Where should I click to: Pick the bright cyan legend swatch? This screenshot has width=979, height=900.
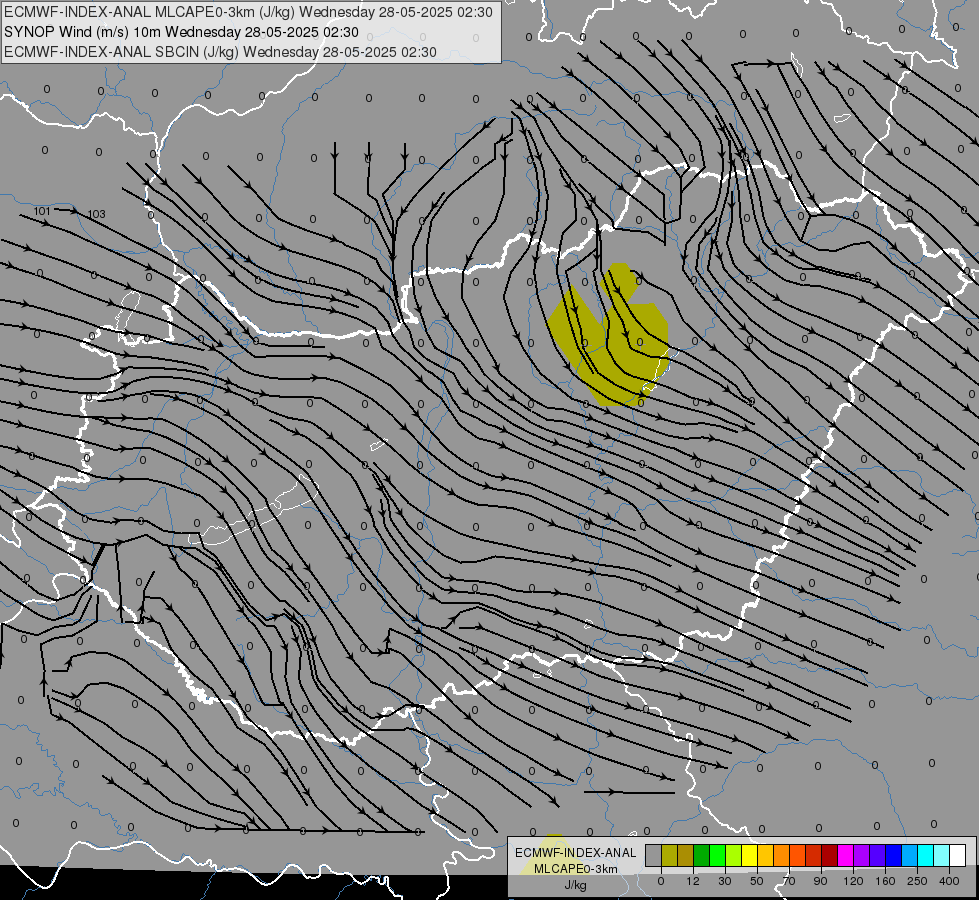(926, 855)
